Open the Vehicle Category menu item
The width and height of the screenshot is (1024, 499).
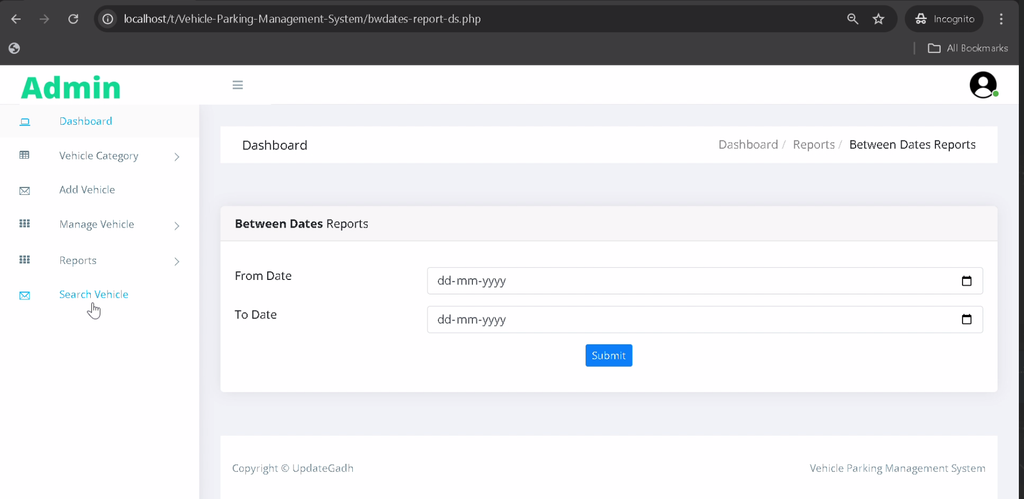click(99, 156)
